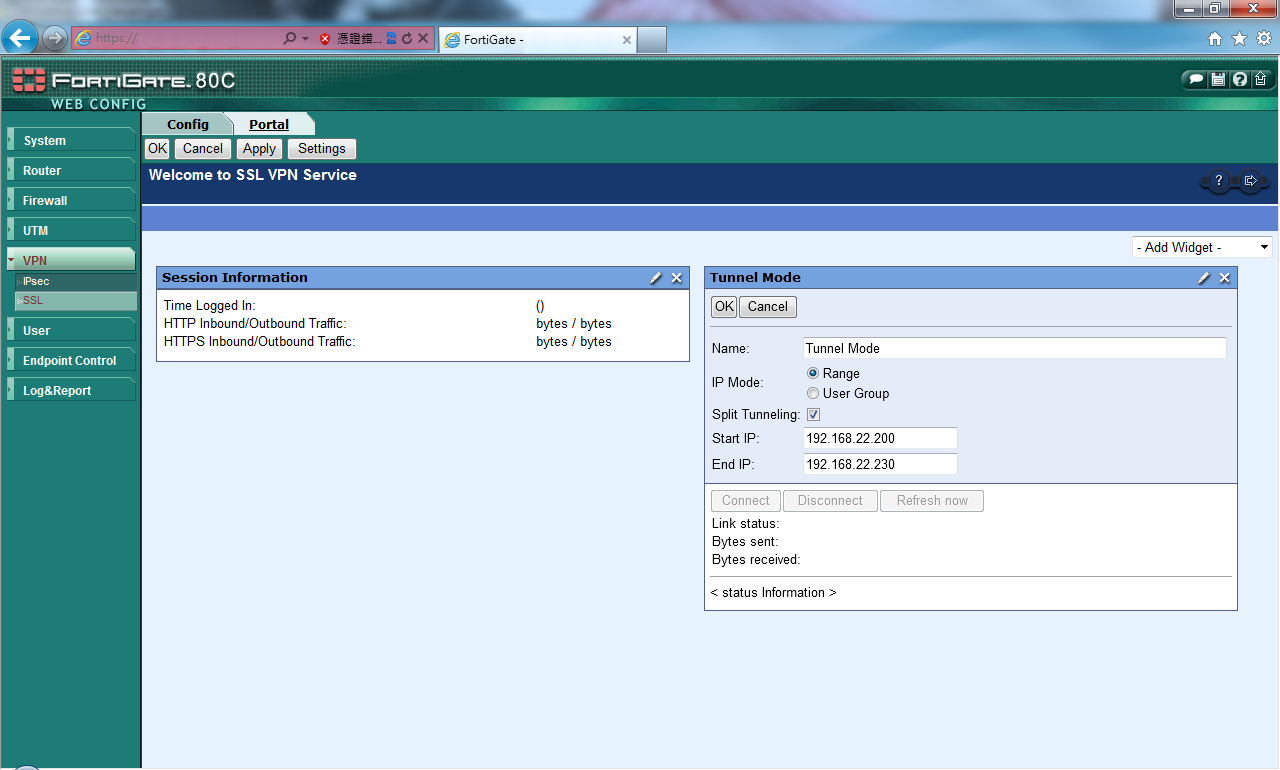Click the Disconnect button

click(830, 501)
